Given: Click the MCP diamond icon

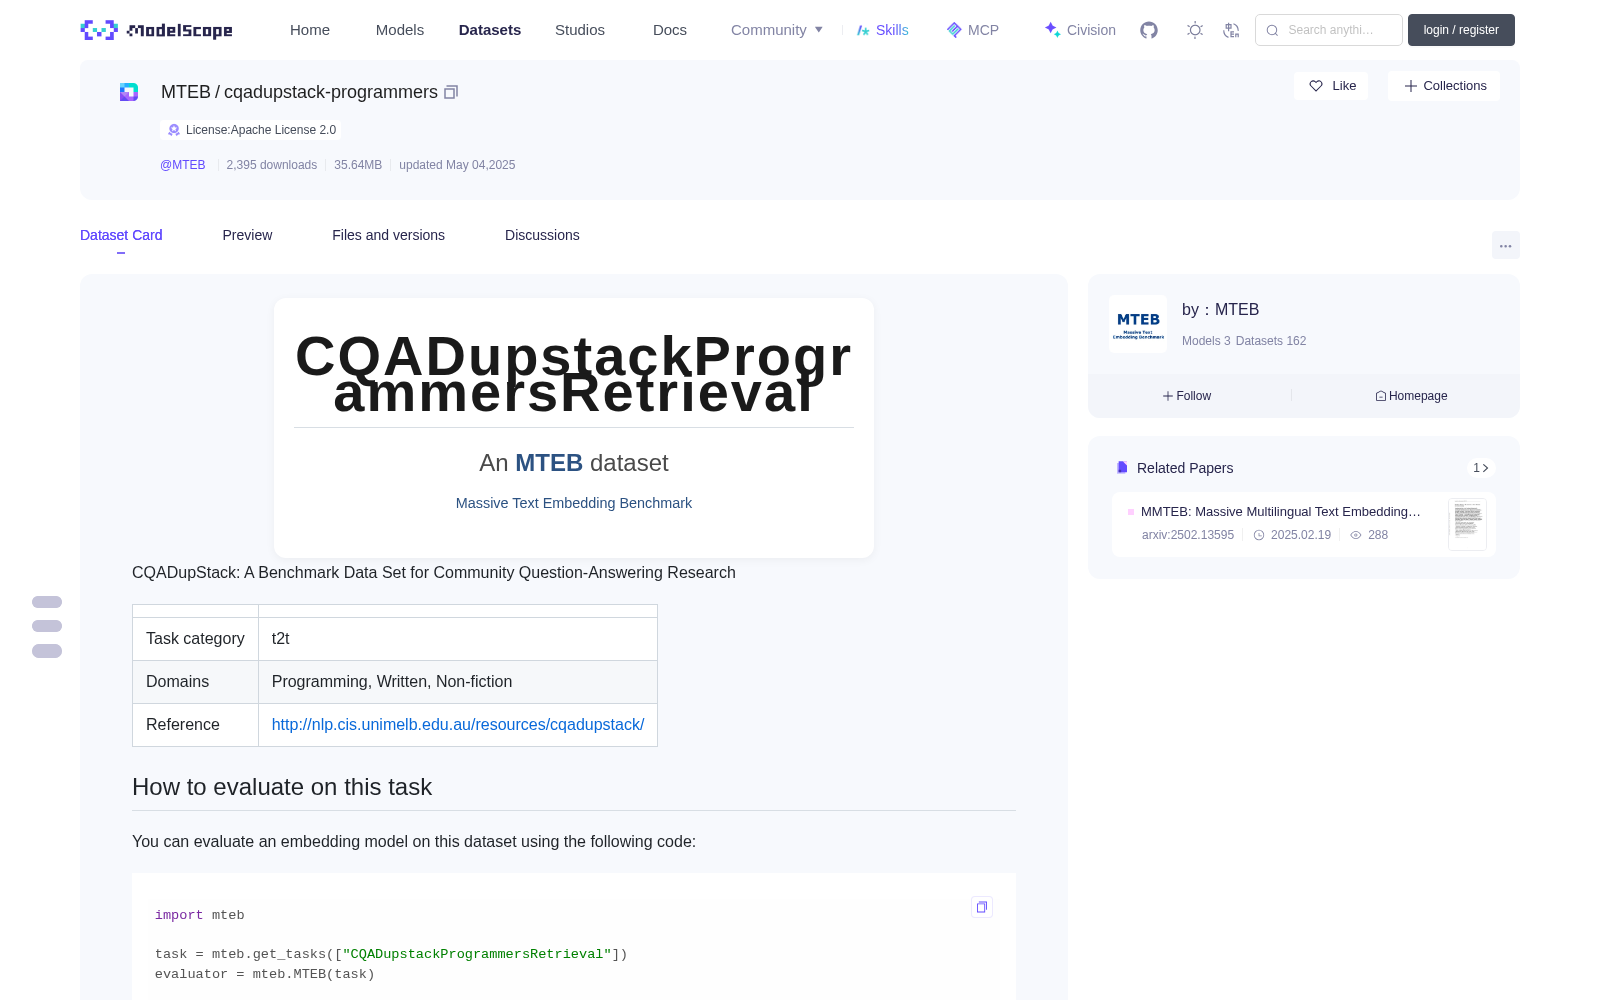Looking at the screenshot, I should point(954,30).
